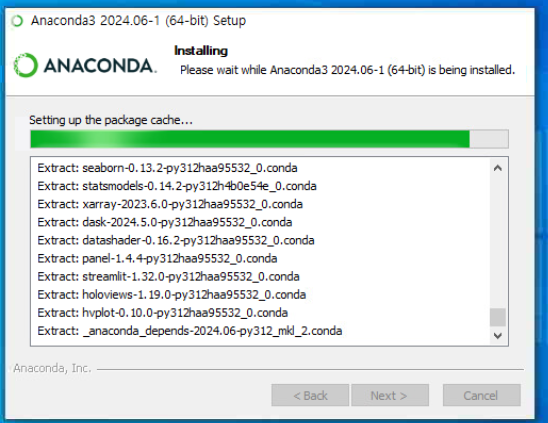This screenshot has height=423, width=548.
Task: Select the _anaconda_depends-2024.06 log line
Action: click(x=190, y=331)
